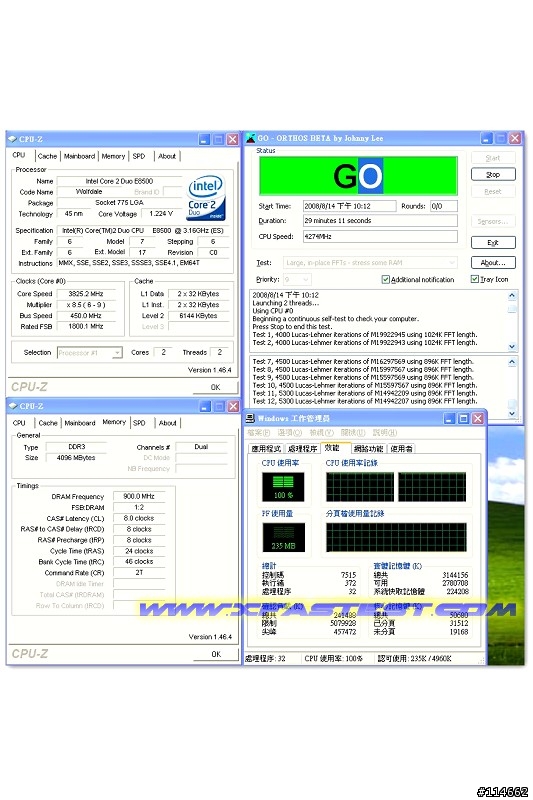Click the Stop button in ORTHOS
The height and width of the screenshot is (800, 533).
493,174
